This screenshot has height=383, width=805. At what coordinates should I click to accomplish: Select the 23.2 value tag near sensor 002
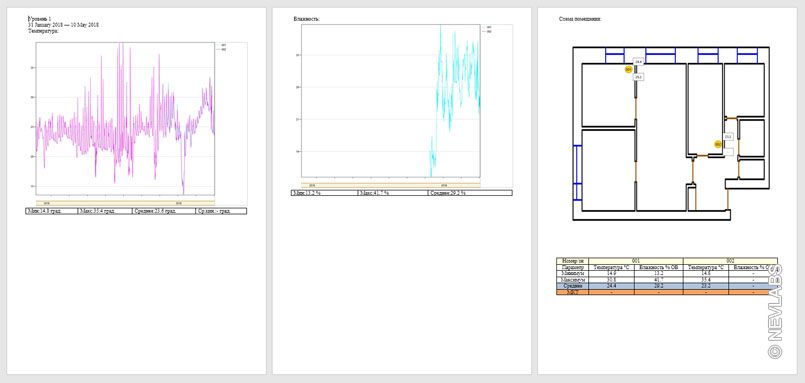[x=728, y=137]
